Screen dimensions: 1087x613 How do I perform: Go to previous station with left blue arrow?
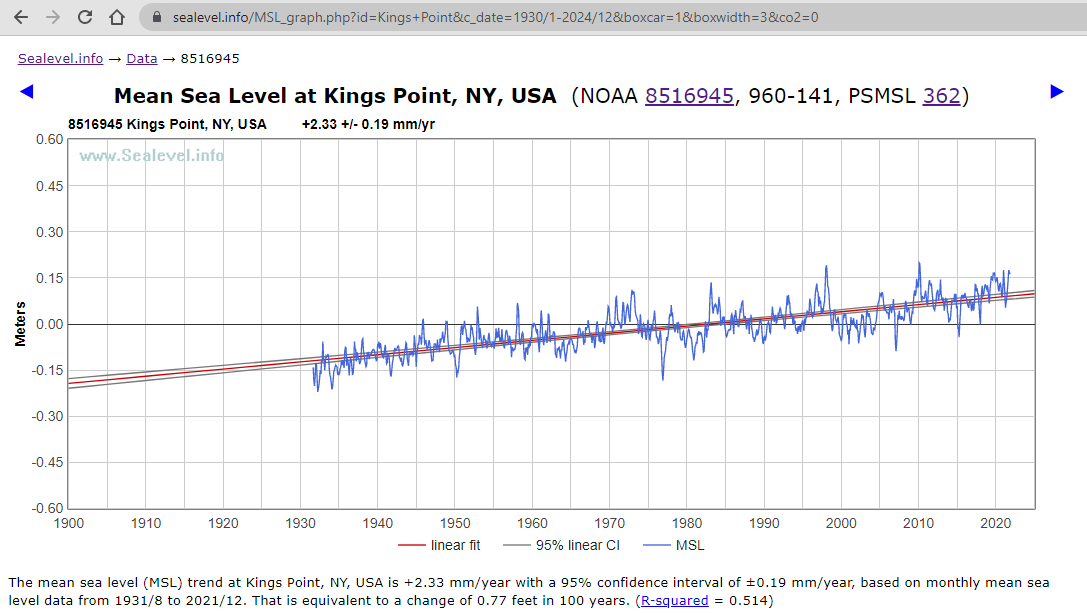[27, 92]
